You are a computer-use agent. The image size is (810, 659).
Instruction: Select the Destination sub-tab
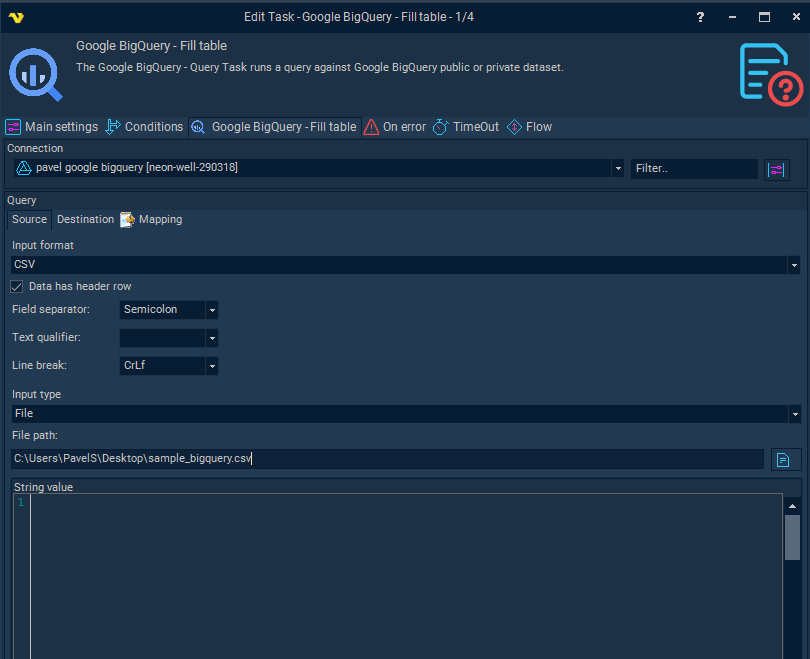pos(85,219)
